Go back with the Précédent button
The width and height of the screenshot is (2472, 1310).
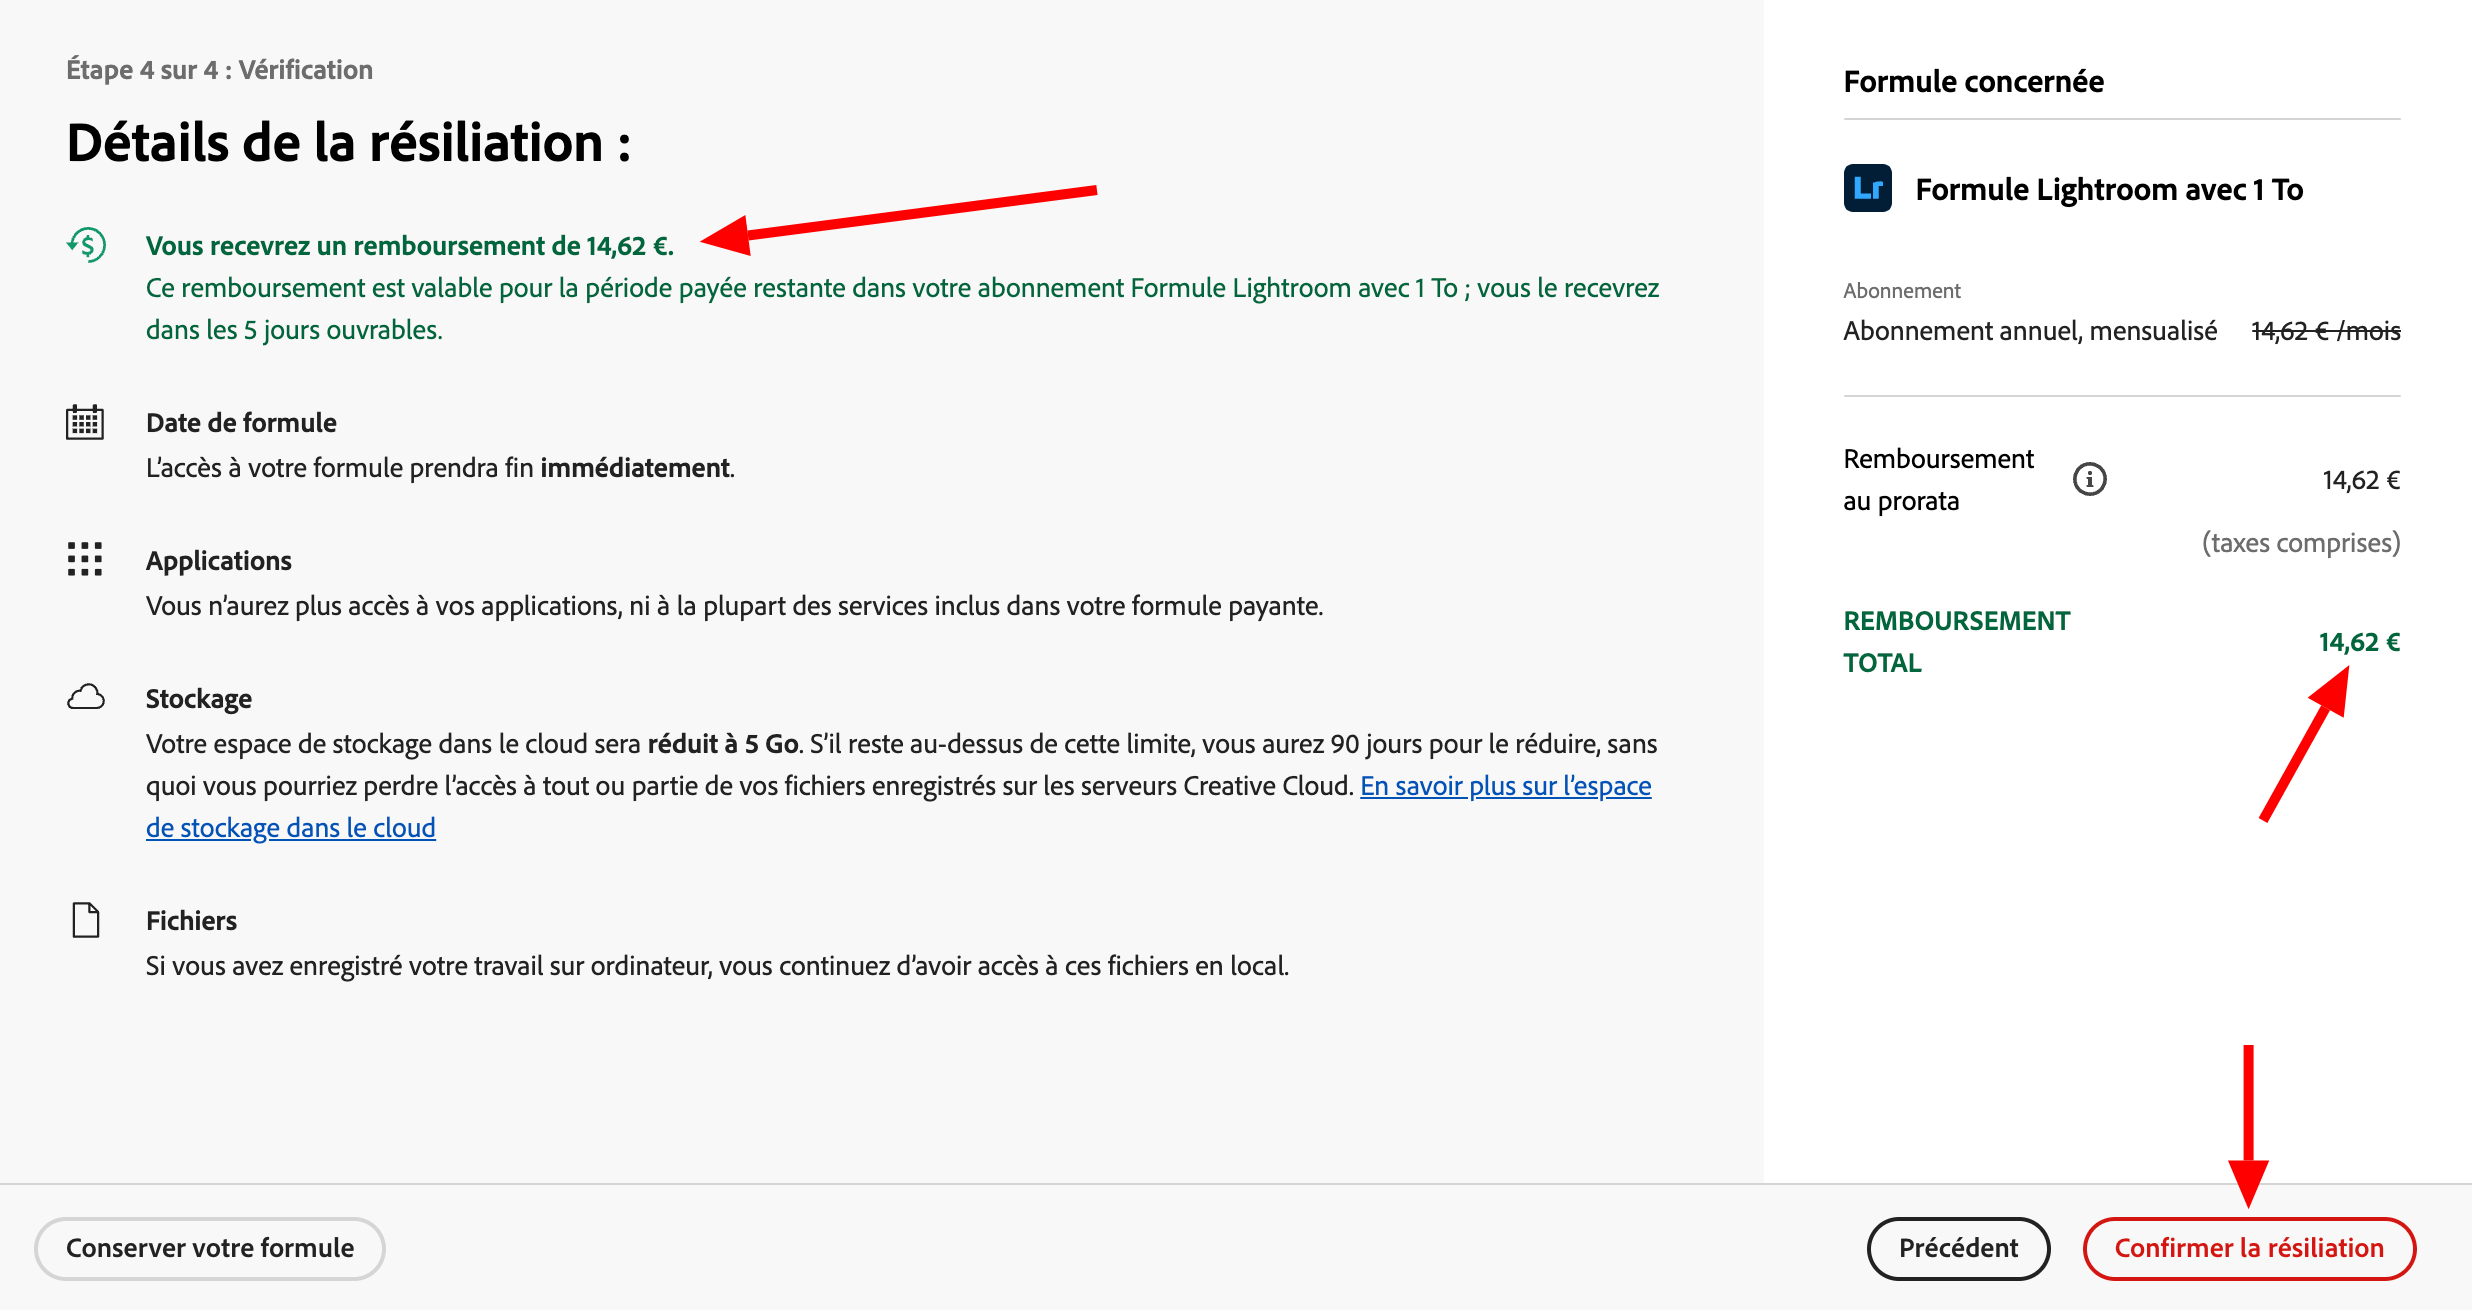tap(1958, 1248)
